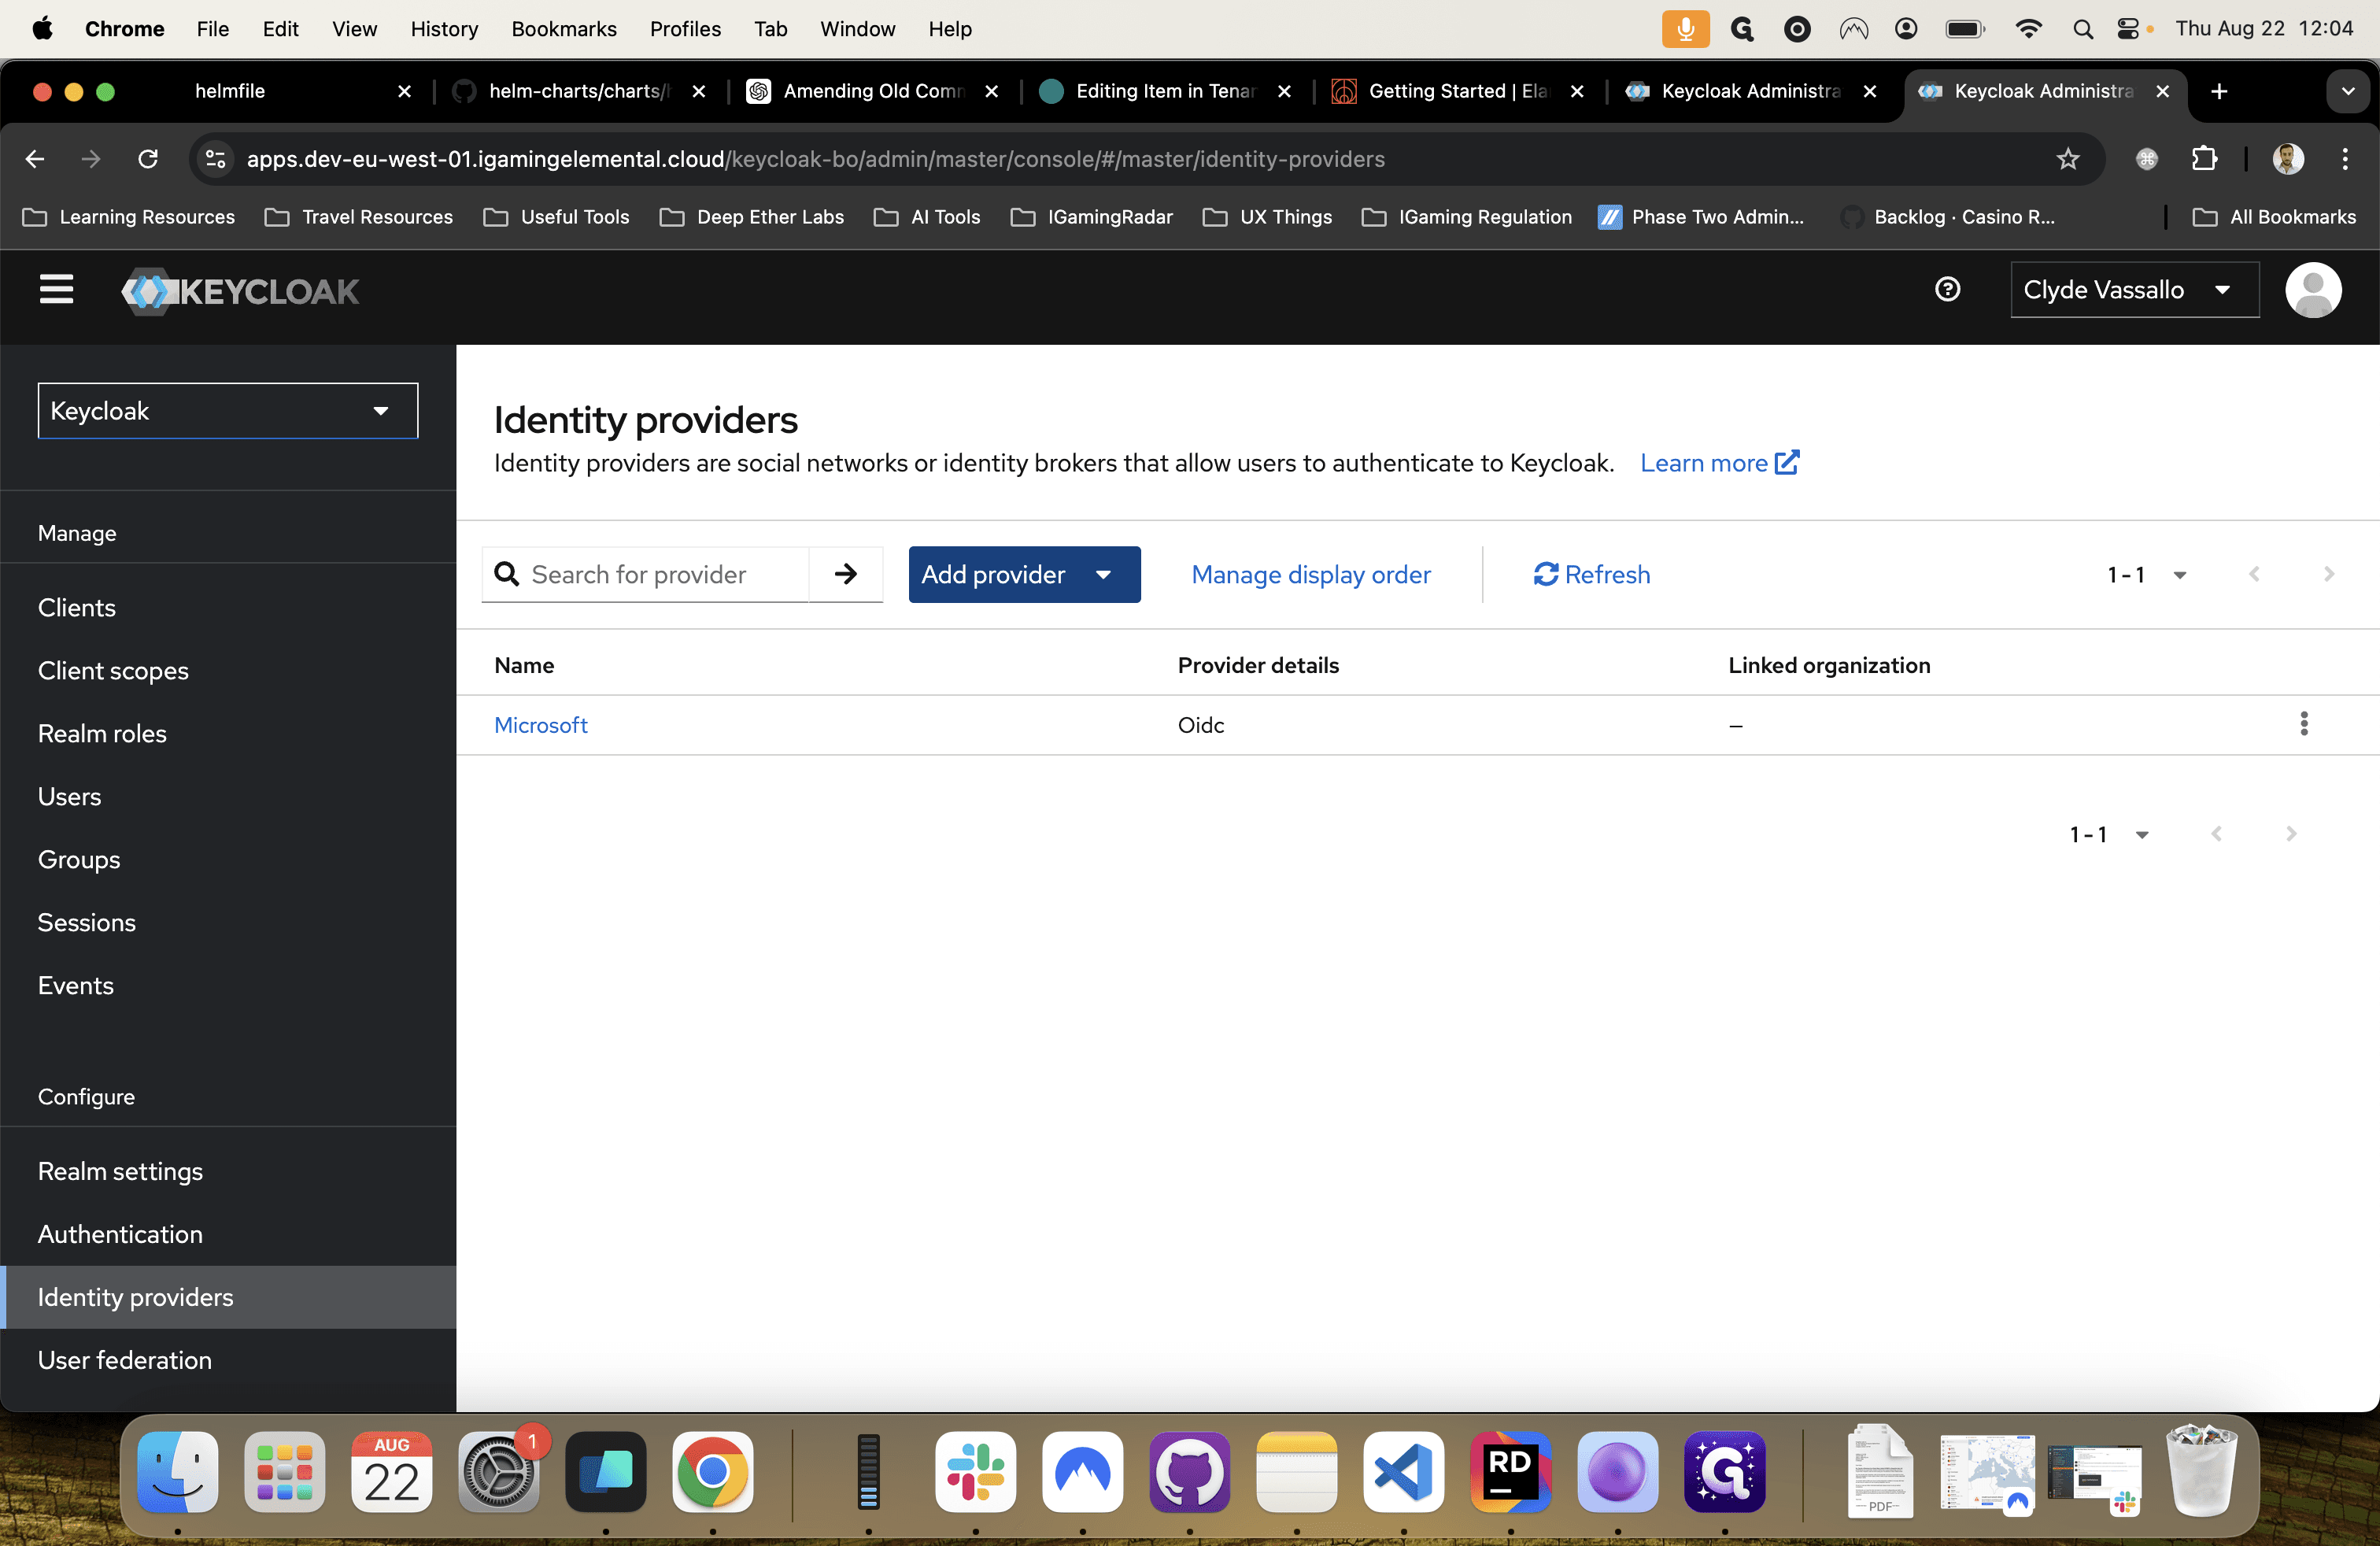Bookmark this page with star icon
The height and width of the screenshot is (1546, 2380).
pos(2067,159)
